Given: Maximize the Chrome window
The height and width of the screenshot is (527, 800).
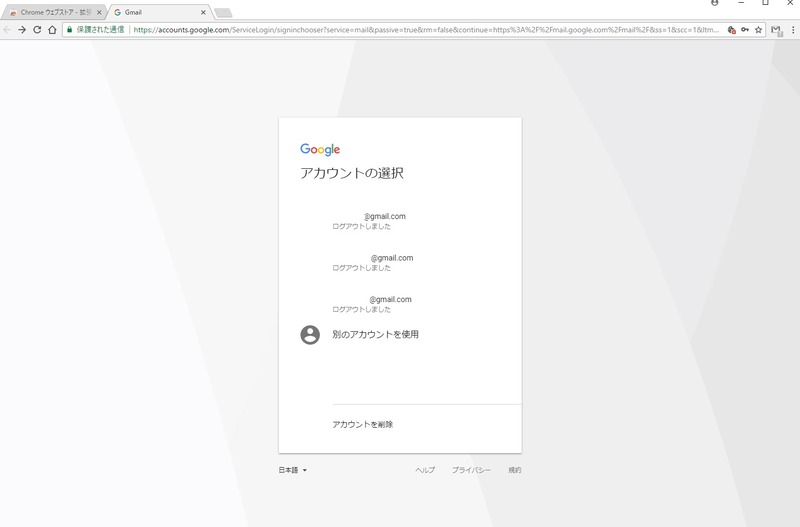Looking at the screenshot, I should coord(765,3).
